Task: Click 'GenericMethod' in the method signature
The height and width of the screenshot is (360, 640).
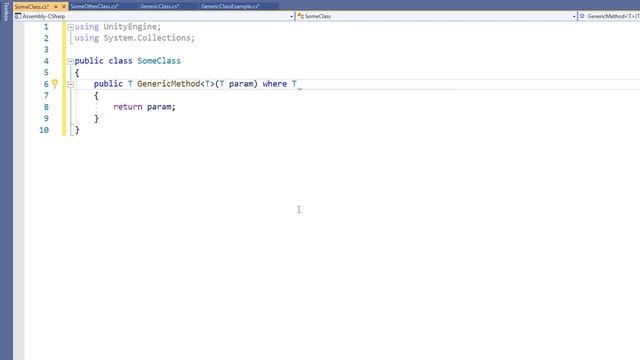Action: pos(169,84)
